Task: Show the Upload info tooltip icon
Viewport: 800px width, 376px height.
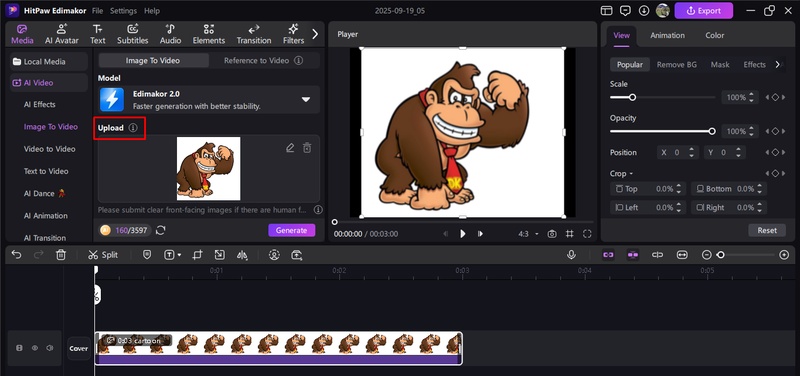Action: point(133,128)
